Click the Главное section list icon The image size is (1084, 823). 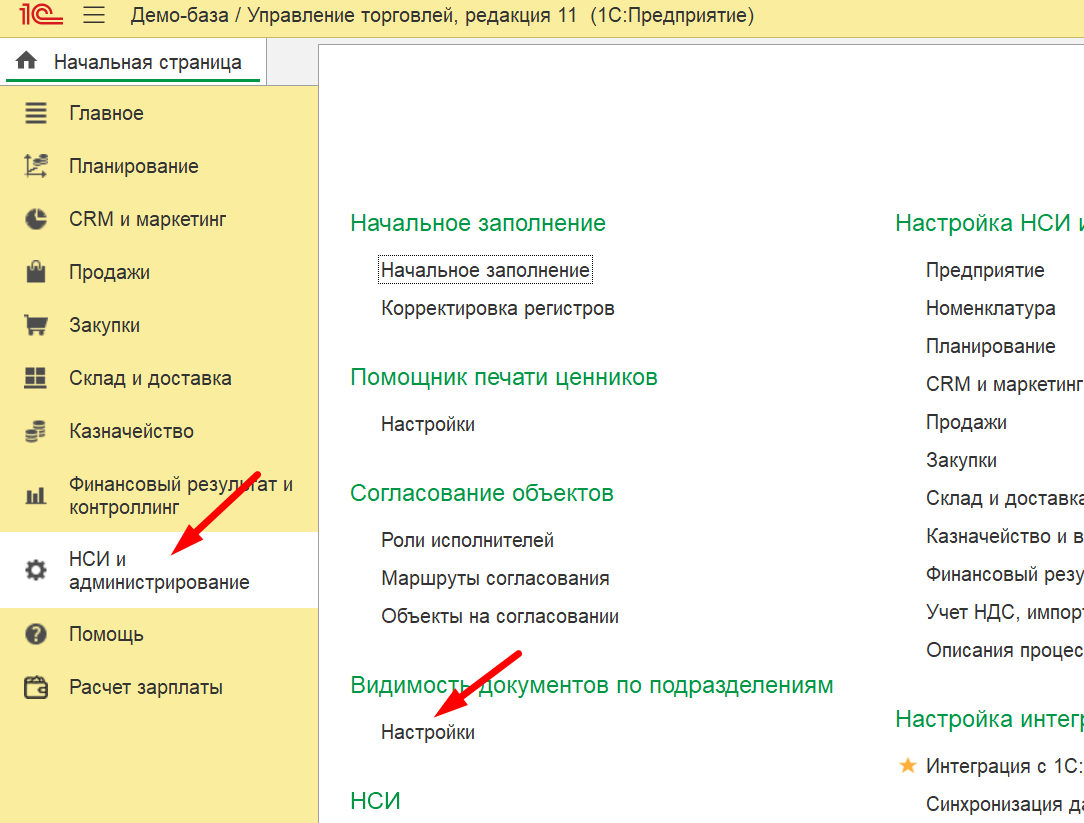tap(36, 113)
